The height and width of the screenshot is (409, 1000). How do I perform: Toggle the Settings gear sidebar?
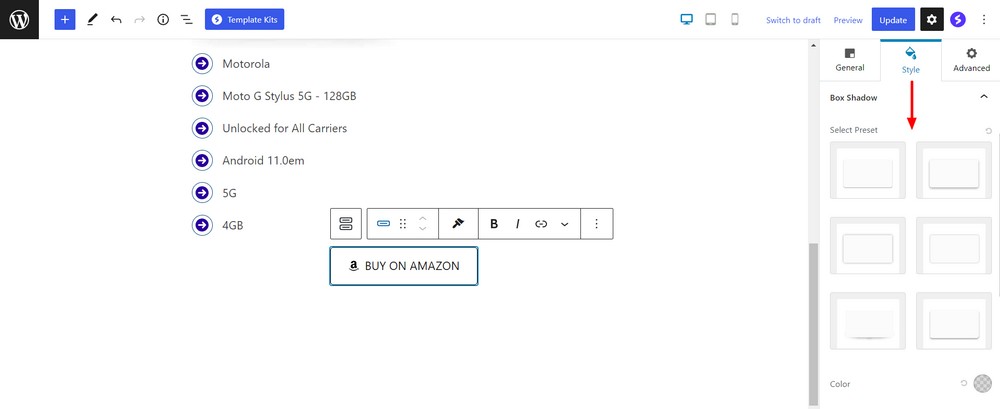[931, 20]
